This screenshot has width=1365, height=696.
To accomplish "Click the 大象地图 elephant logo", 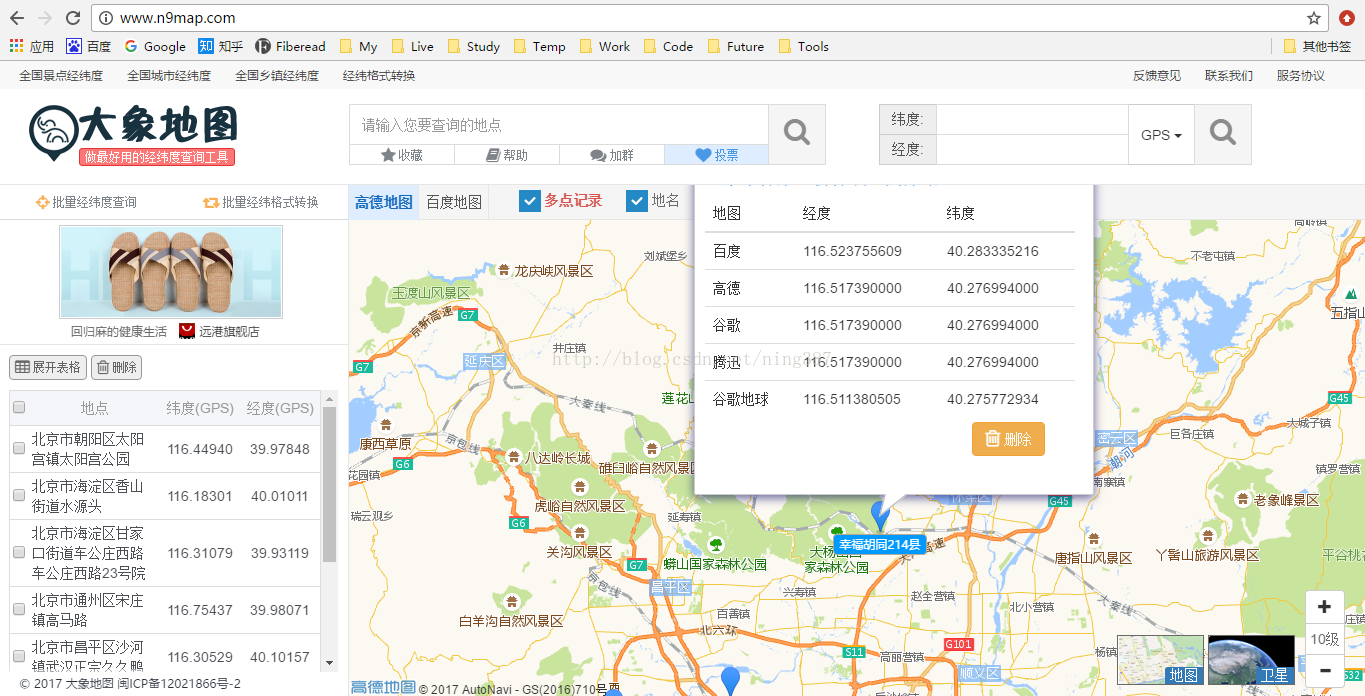I will tap(134, 134).
